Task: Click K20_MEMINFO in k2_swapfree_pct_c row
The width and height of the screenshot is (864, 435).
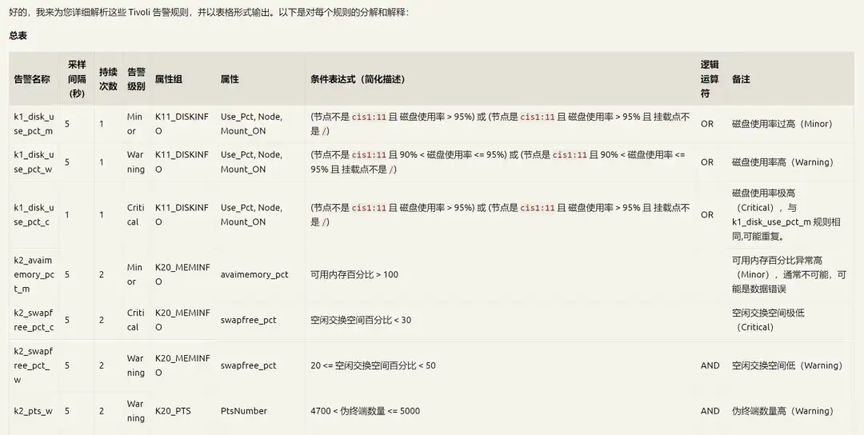Action: point(183,320)
